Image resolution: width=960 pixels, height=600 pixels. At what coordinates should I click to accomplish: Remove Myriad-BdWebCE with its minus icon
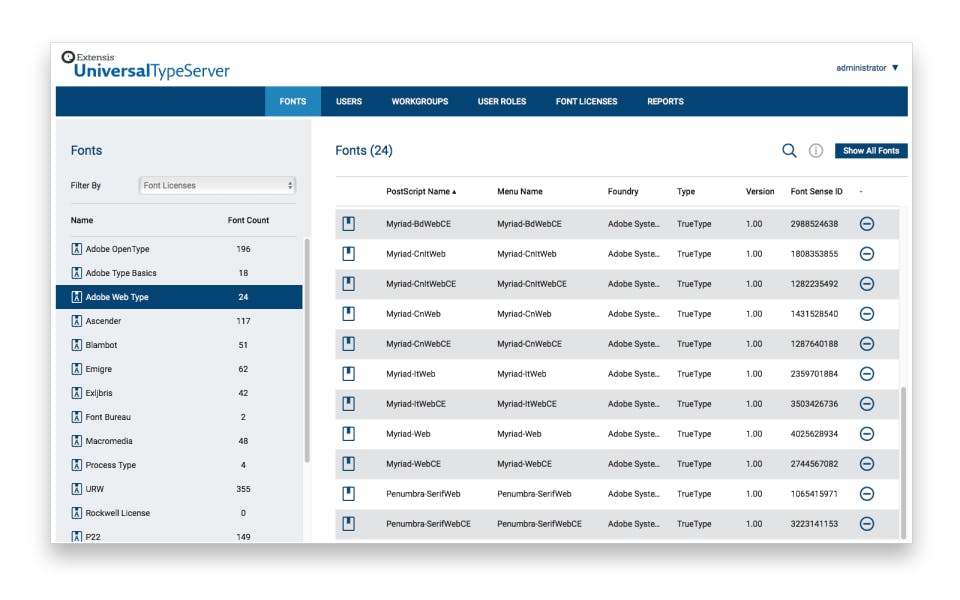coord(867,224)
